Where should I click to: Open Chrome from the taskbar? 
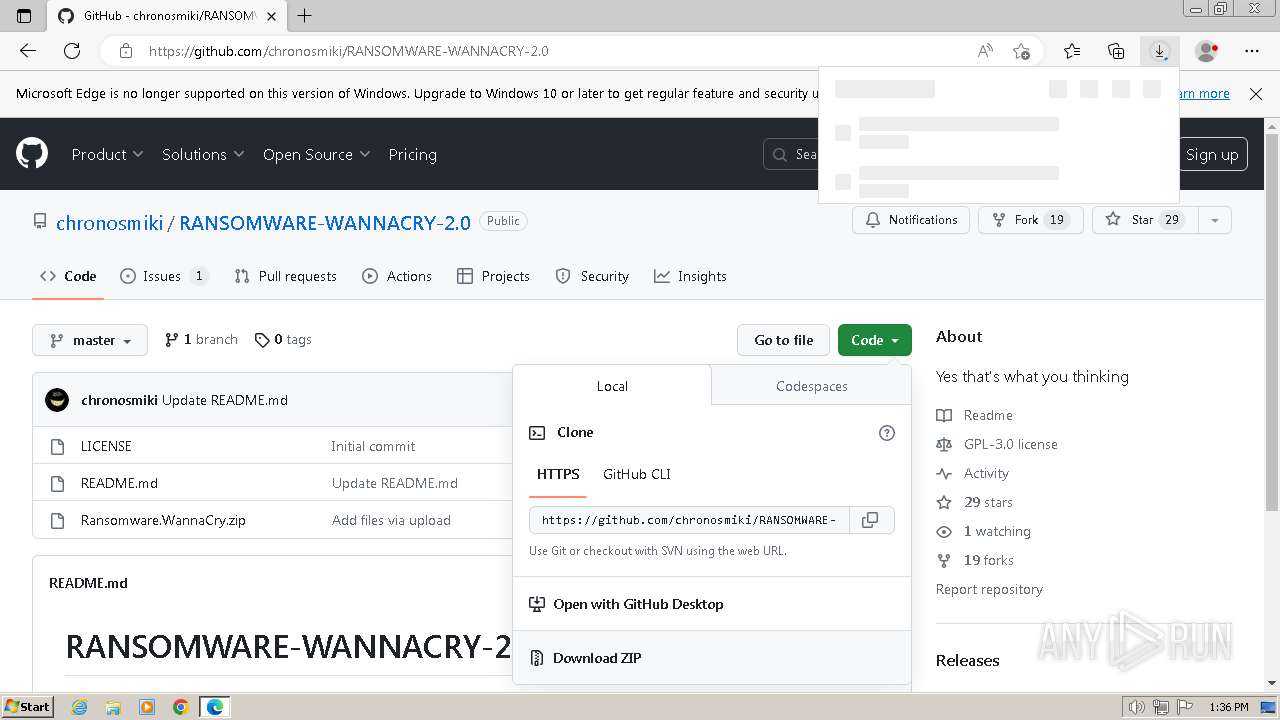(x=181, y=707)
